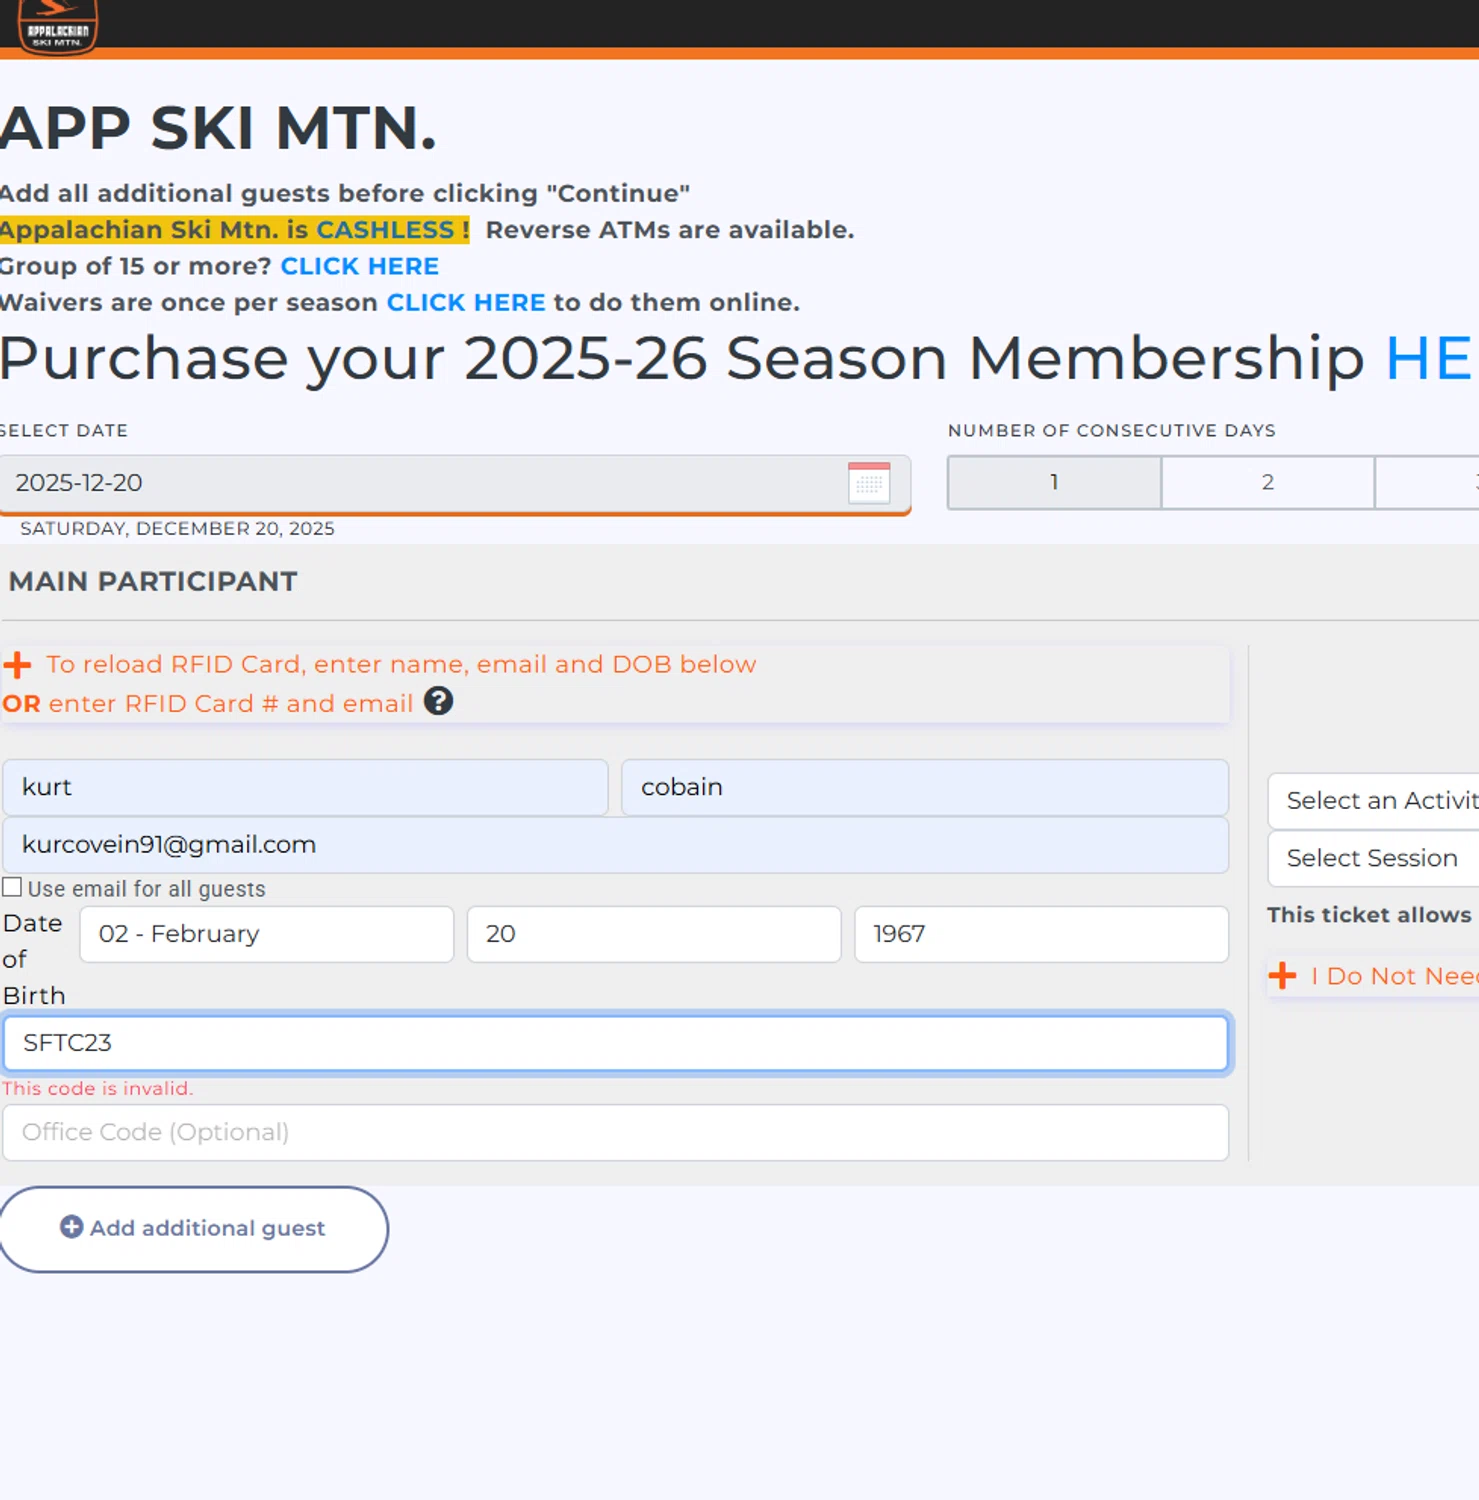Expand the reload RFID Card plus section
Viewport: 1479px width, 1500px height.
tap(17, 665)
